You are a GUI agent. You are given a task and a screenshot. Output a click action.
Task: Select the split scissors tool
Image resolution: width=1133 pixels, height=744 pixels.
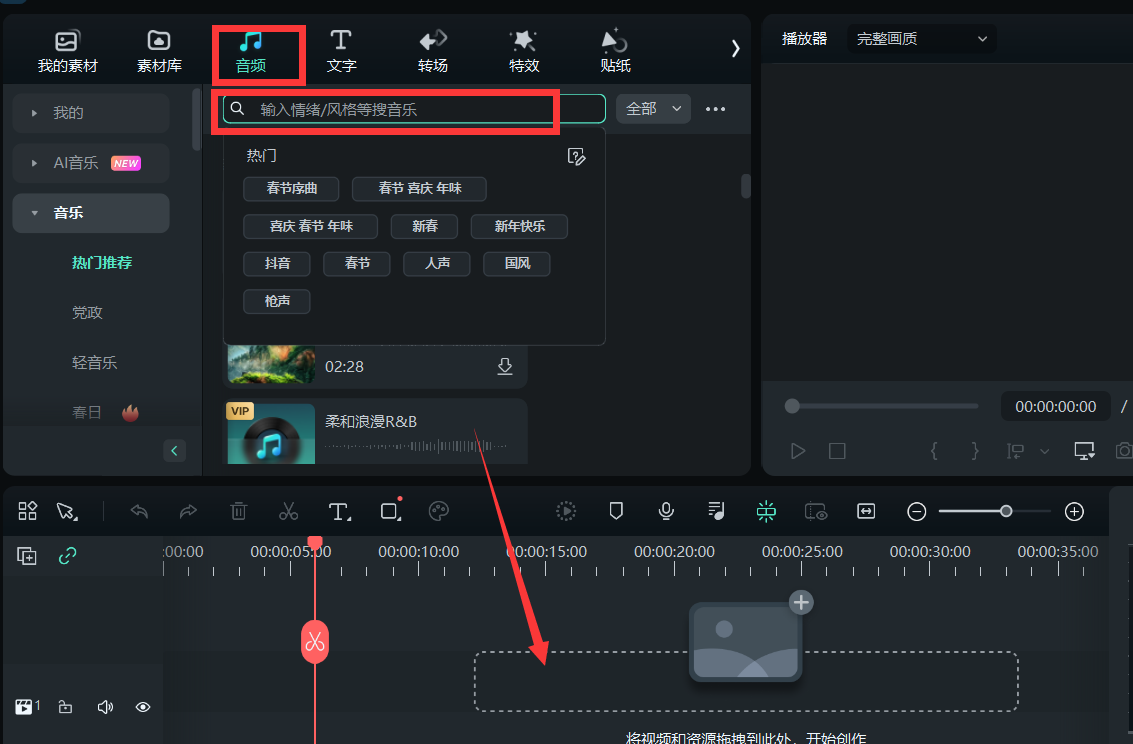288,511
